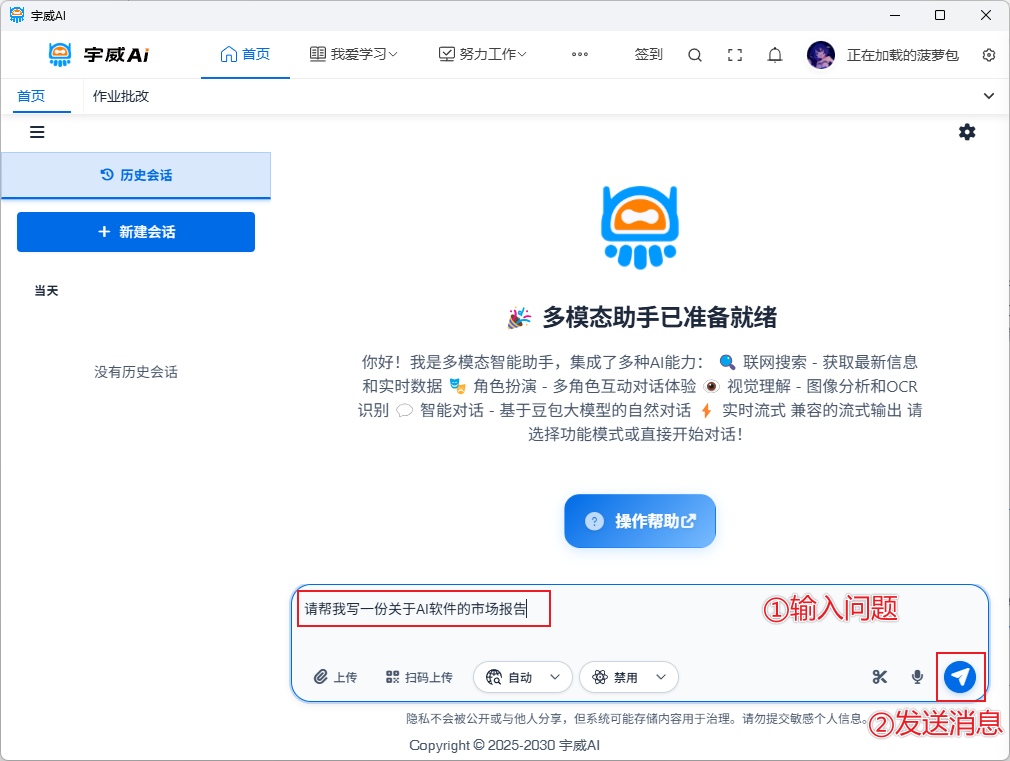The width and height of the screenshot is (1010, 761).
Task: Send the message with paper plane button
Action: tap(960, 677)
